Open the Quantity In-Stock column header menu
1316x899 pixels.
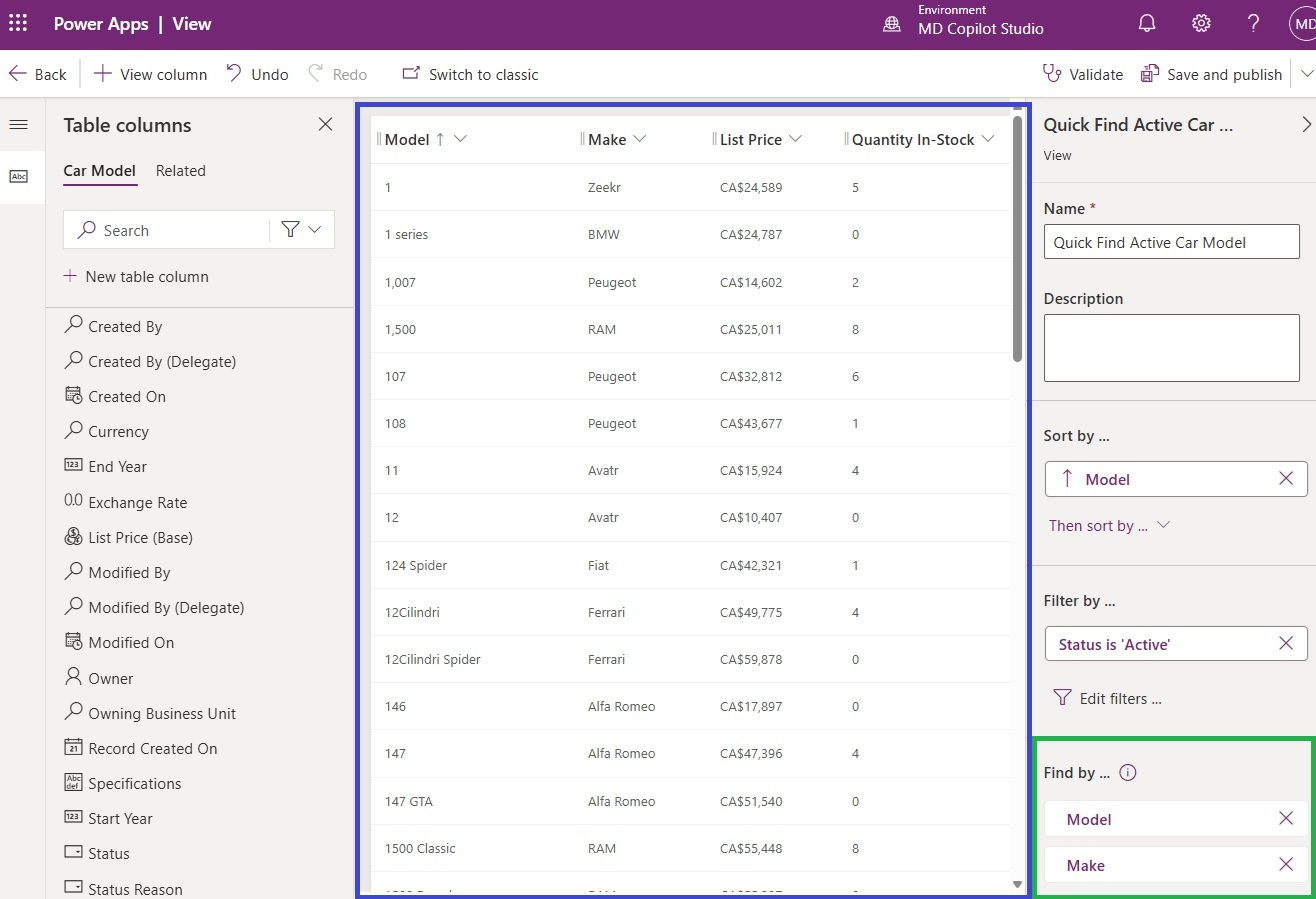click(x=988, y=139)
